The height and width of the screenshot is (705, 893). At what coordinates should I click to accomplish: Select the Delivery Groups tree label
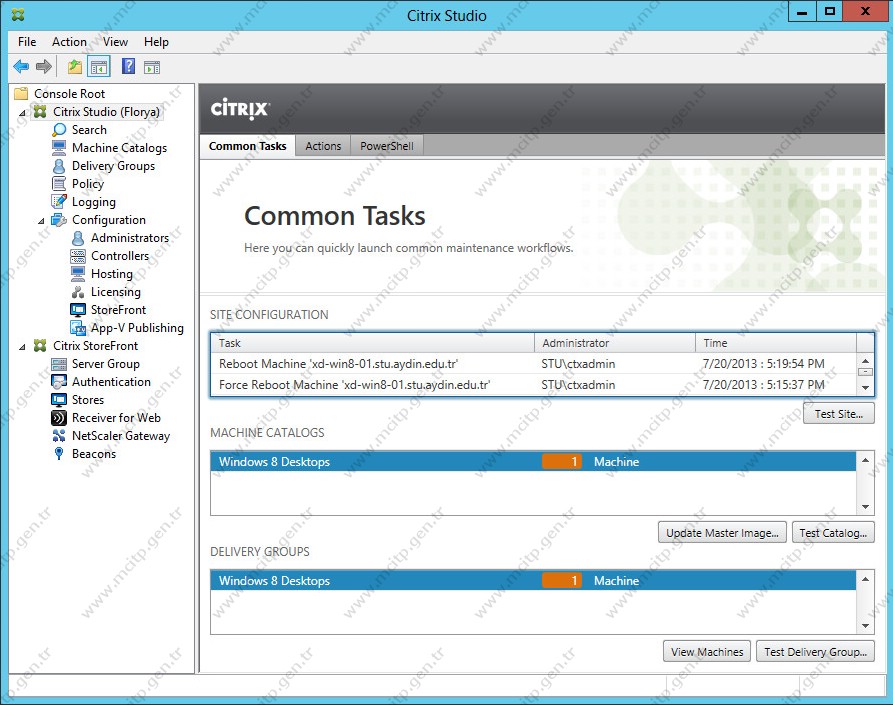click(x=113, y=166)
